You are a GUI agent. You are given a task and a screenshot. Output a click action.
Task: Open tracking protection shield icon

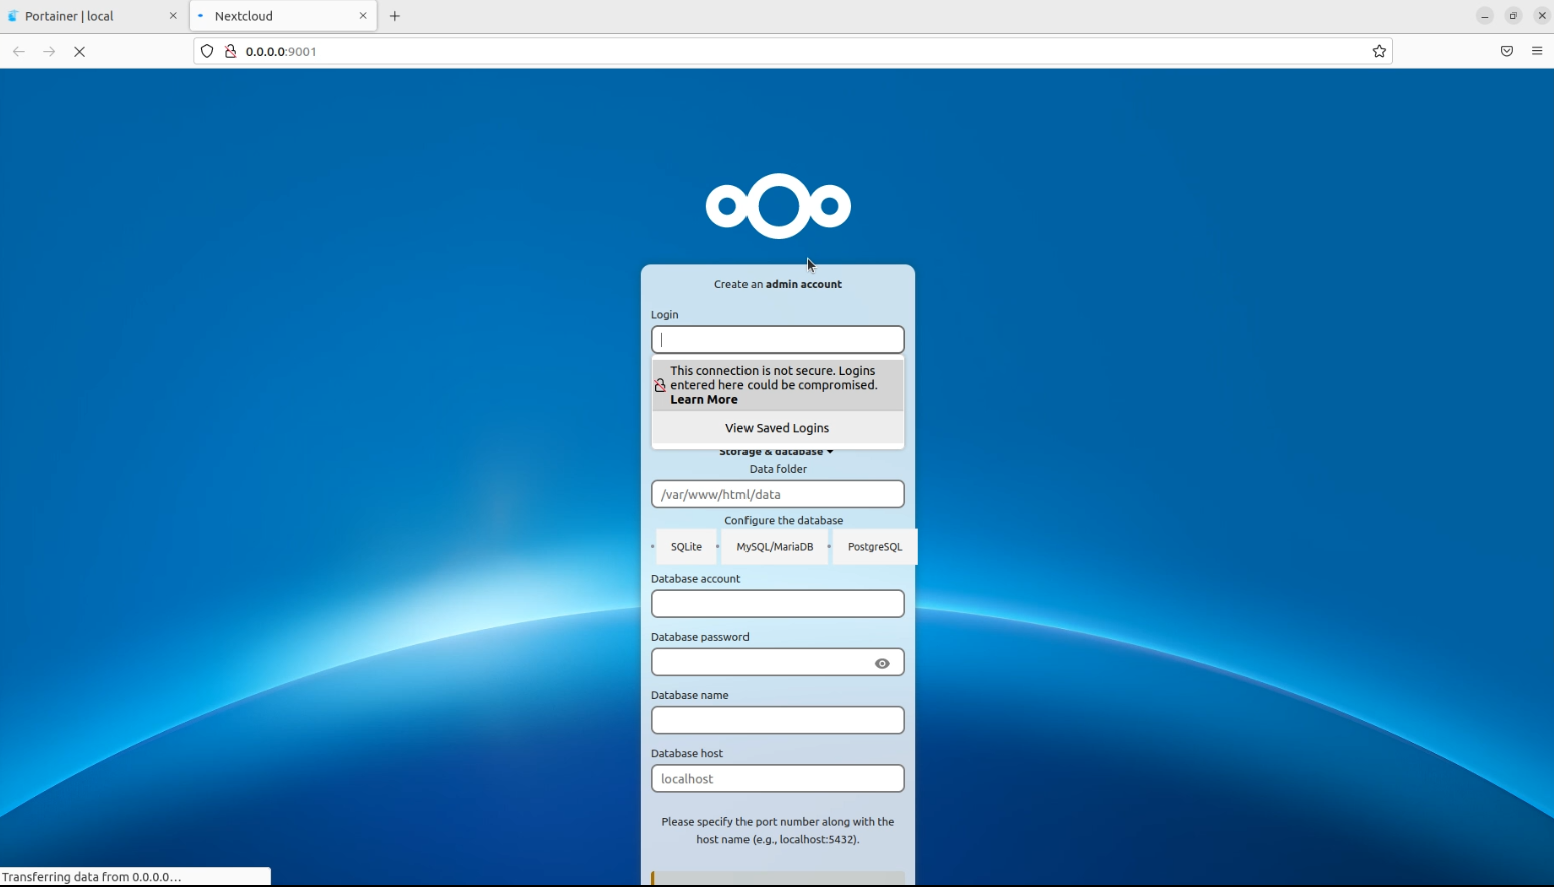207,52
